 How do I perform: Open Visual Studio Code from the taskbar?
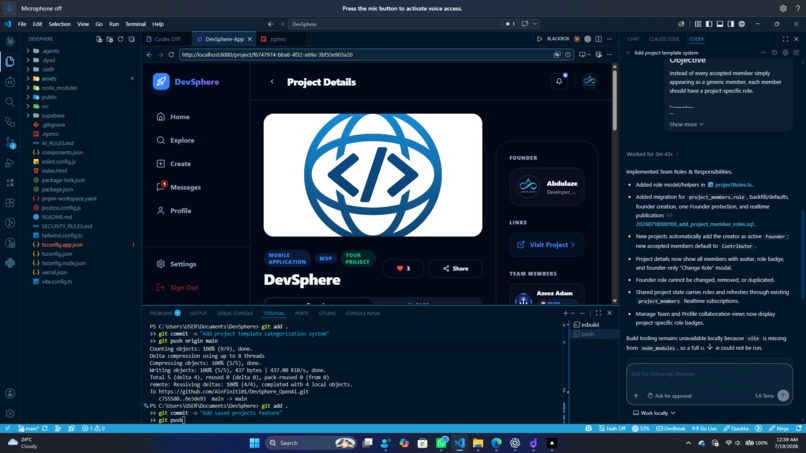[x=460, y=443]
